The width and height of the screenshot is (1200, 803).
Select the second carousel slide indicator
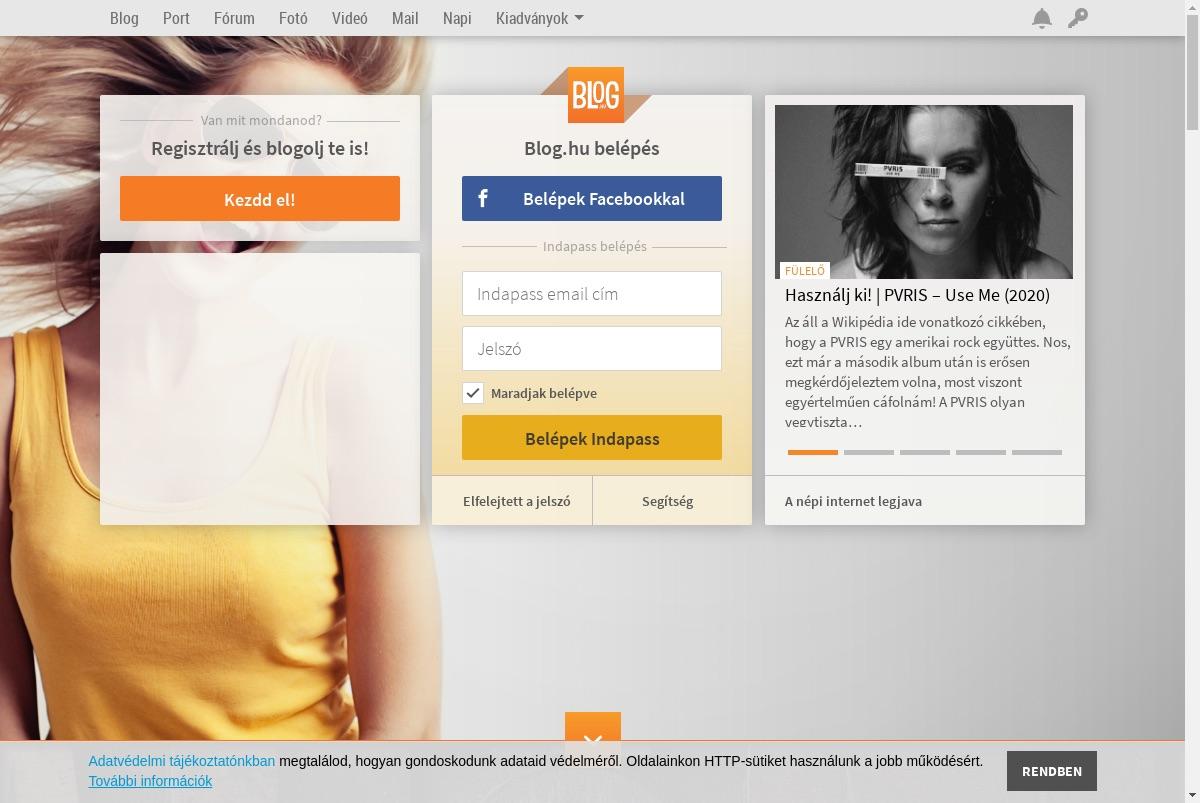click(869, 452)
